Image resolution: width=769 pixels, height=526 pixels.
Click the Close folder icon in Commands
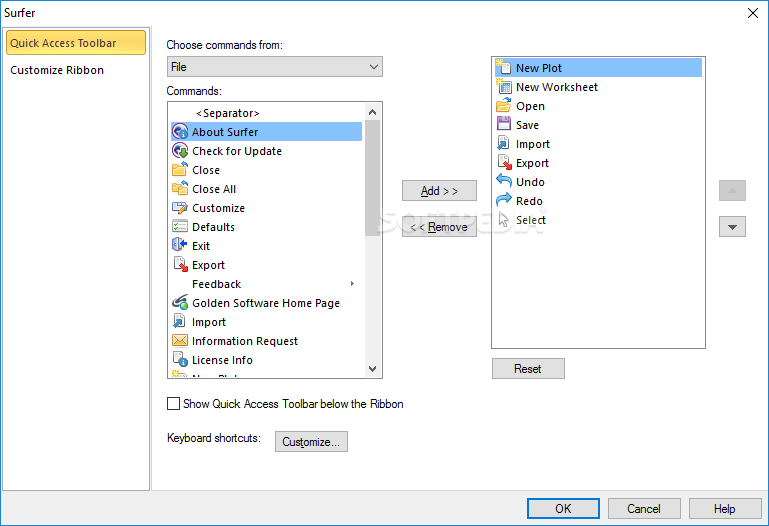[180, 169]
